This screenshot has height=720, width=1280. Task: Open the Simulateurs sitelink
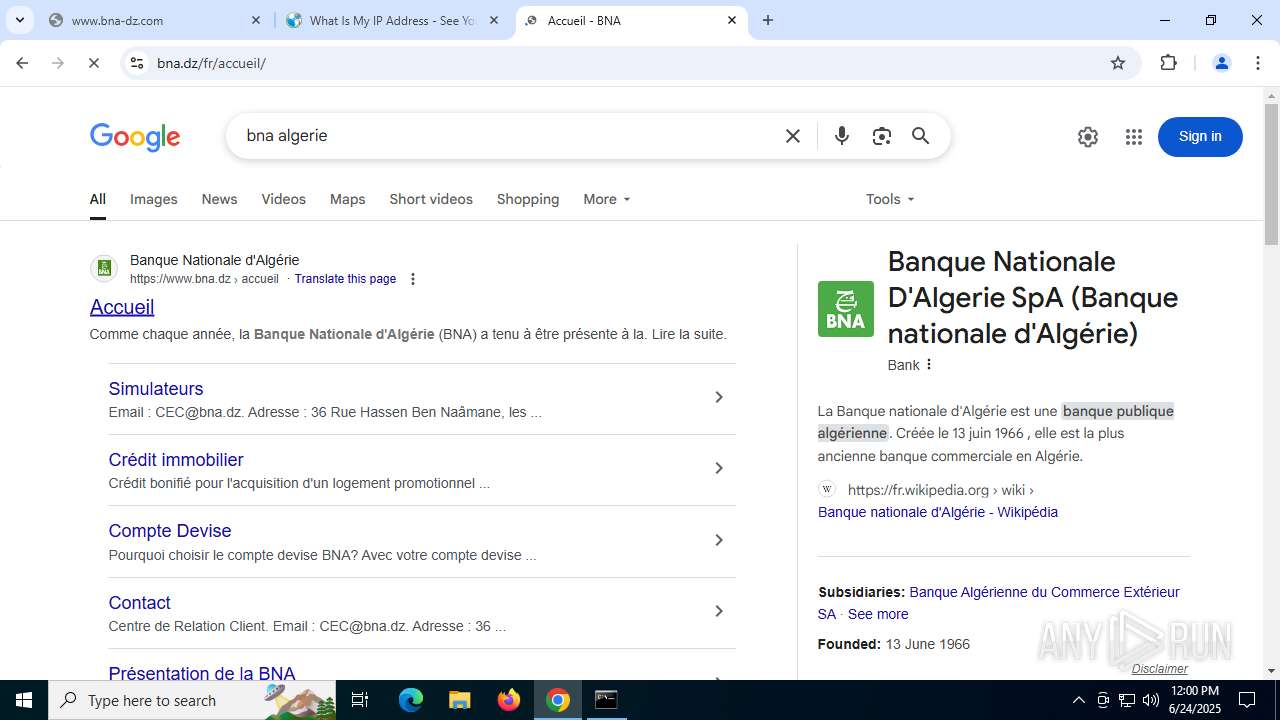point(156,389)
